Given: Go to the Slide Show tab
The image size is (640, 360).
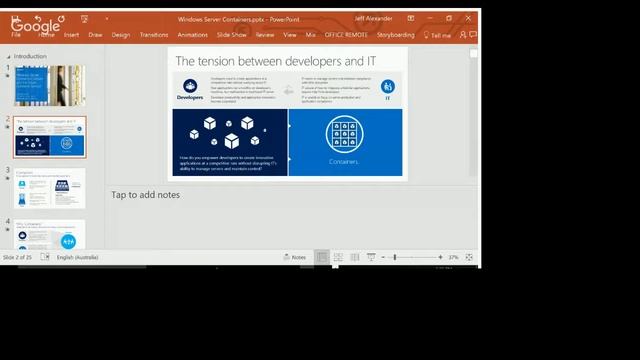Looking at the screenshot, I should (x=231, y=35).
